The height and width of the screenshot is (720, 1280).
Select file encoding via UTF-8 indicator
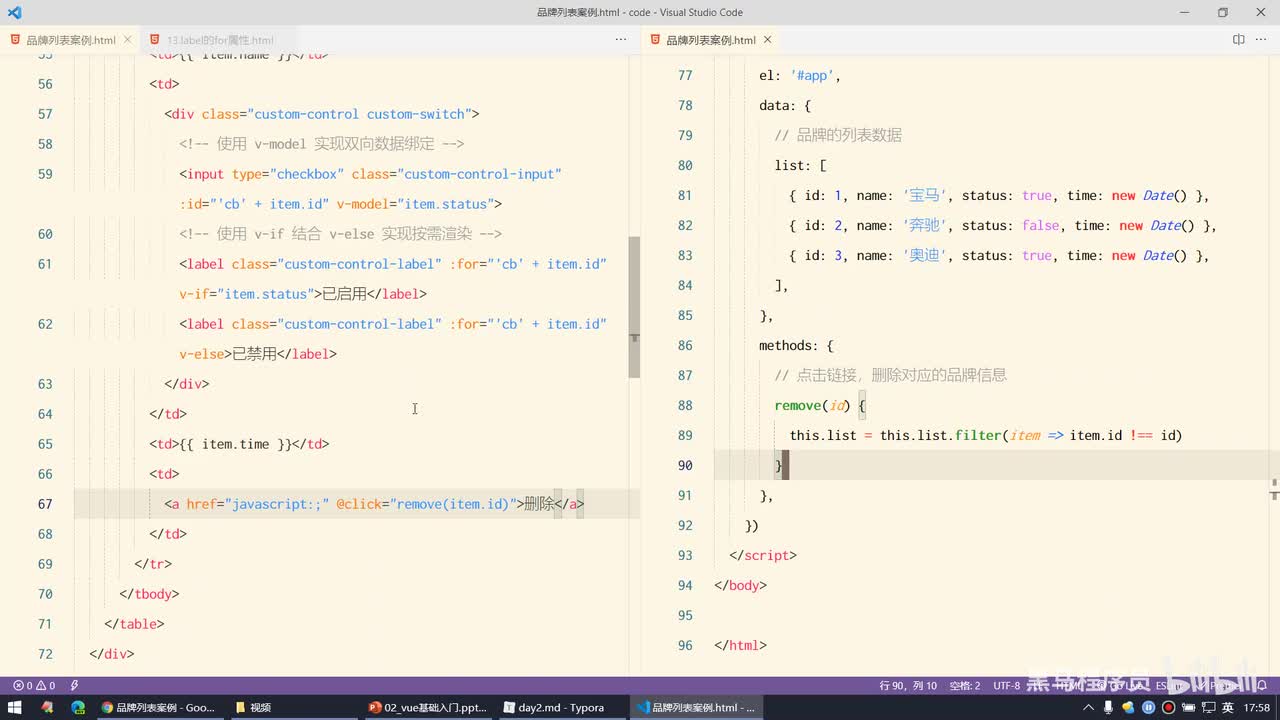coord(1006,686)
